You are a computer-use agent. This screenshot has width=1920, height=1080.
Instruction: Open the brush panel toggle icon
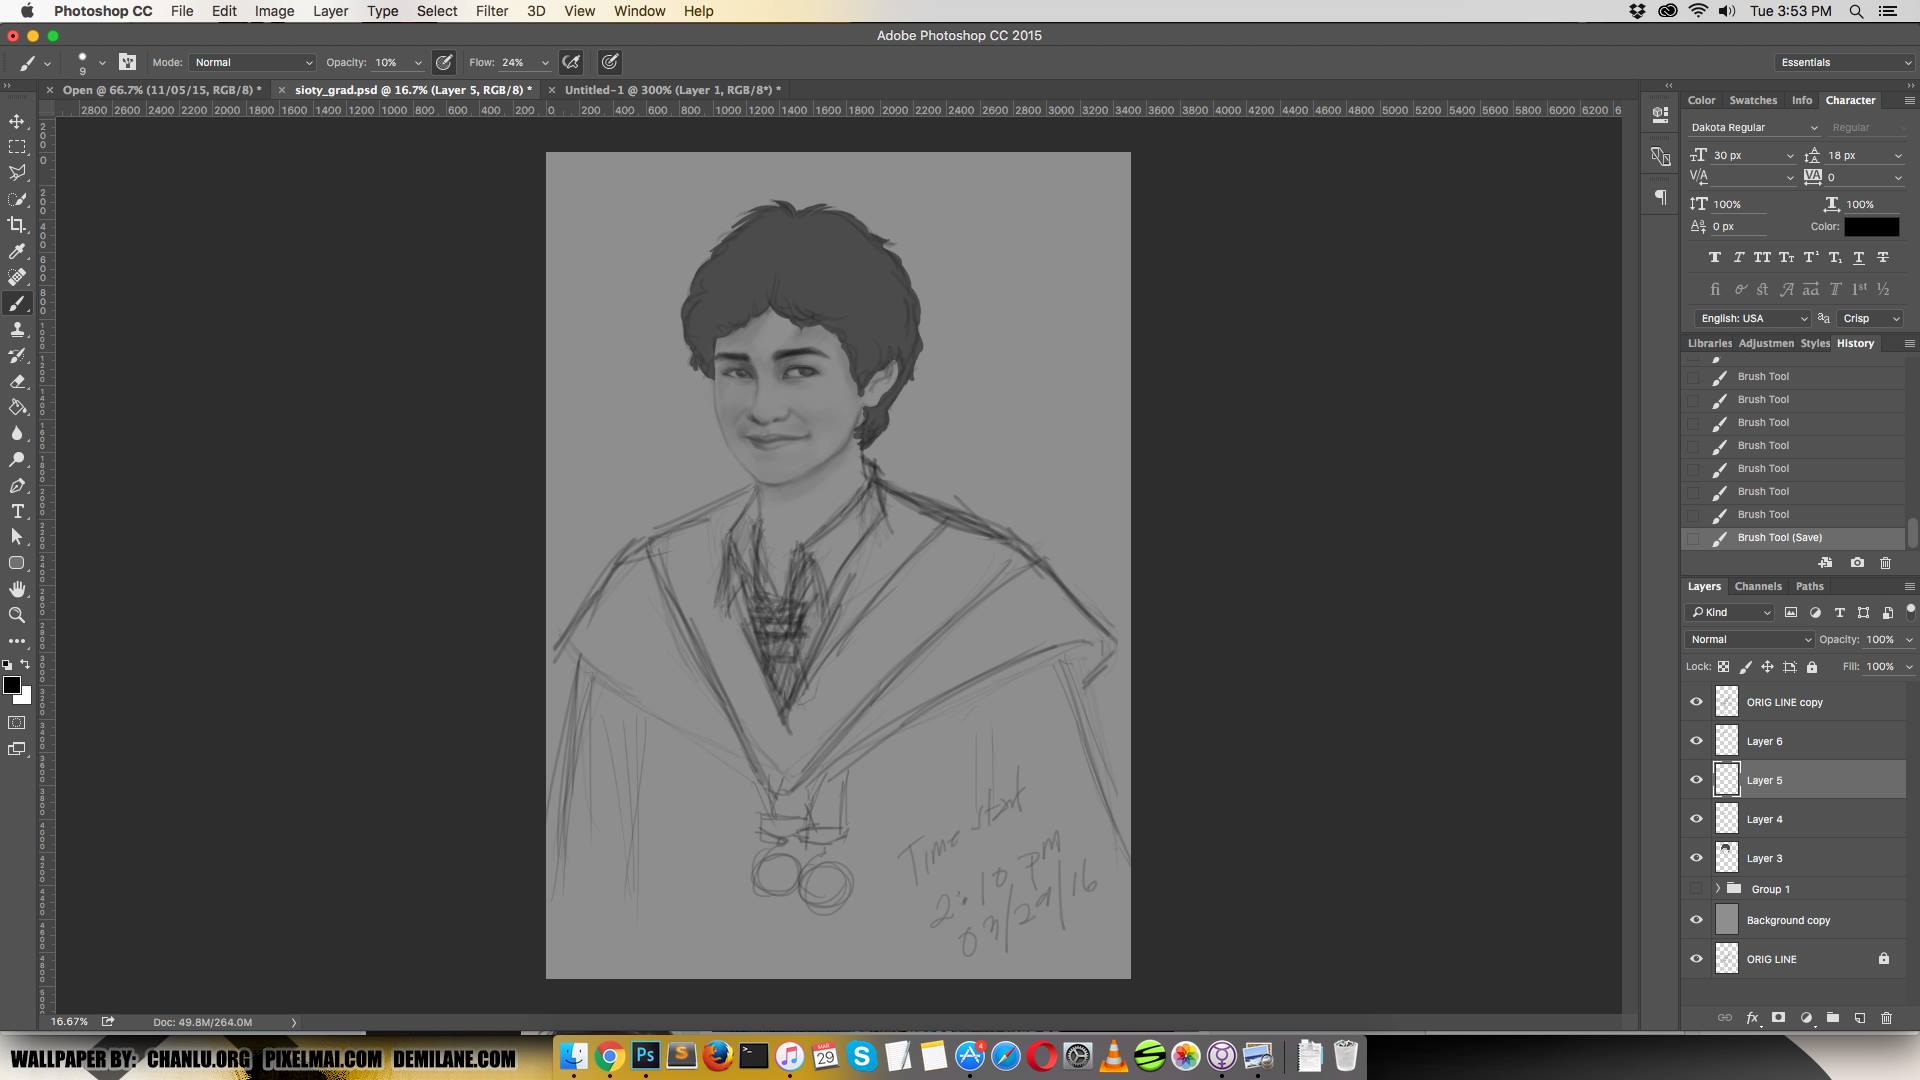click(x=127, y=62)
